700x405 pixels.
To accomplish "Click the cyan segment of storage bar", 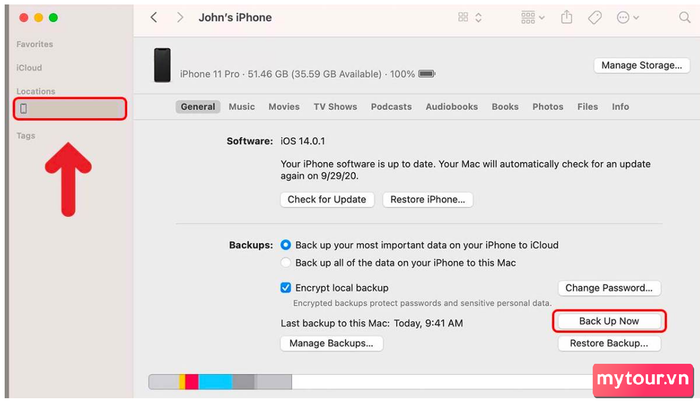I will [x=215, y=382].
